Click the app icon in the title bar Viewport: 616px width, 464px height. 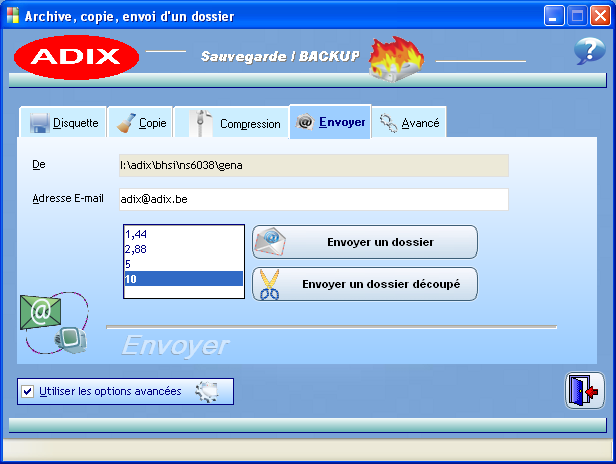coord(12,16)
